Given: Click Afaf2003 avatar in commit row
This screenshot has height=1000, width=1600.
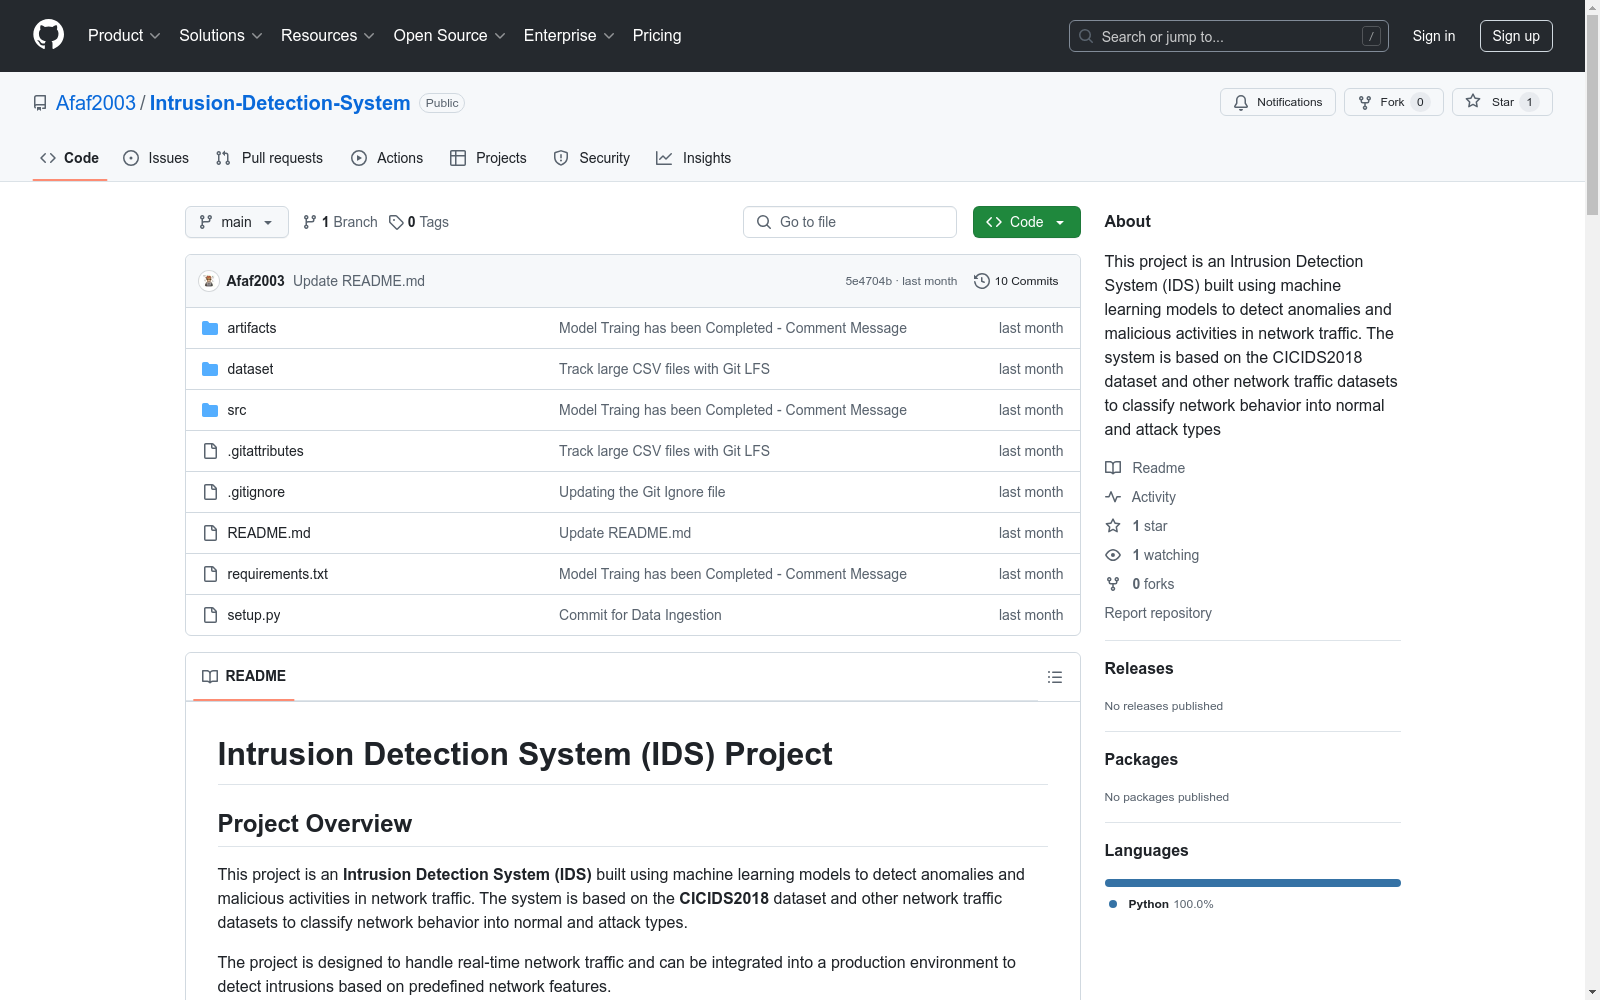Looking at the screenshot, I should click(209, 281).
